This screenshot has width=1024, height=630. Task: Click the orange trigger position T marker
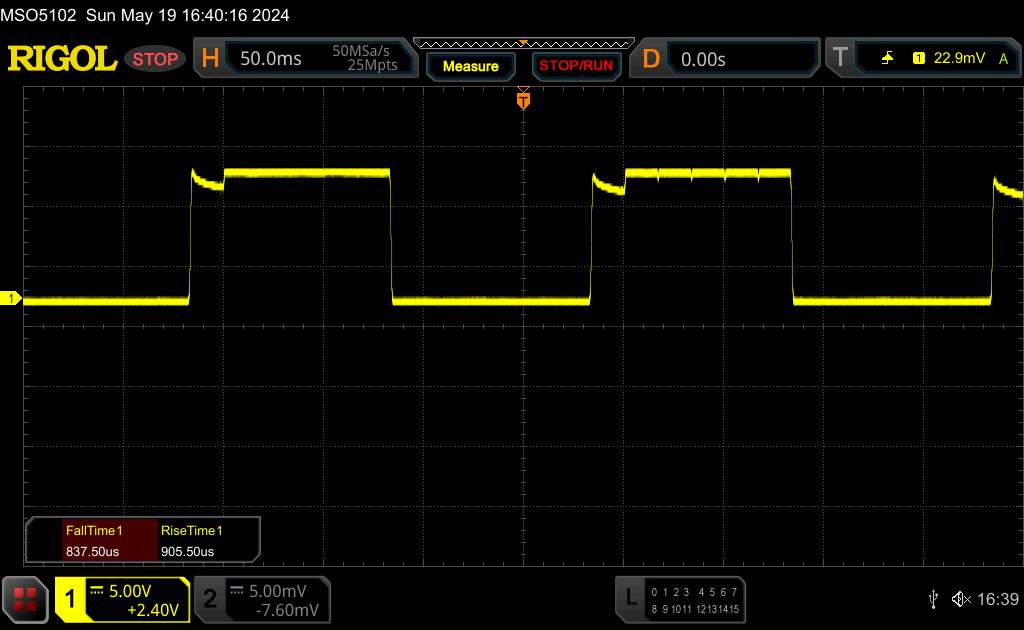coord(523,99)
